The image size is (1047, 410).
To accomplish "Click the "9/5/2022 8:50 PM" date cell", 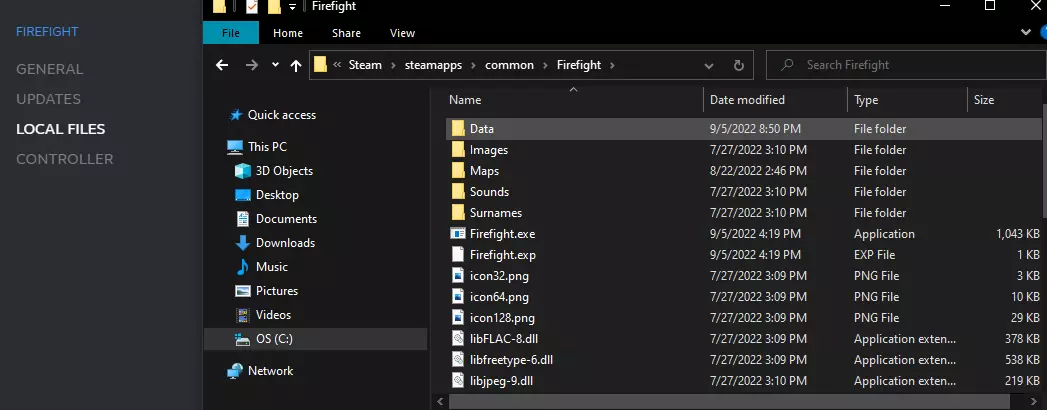I will coord(755,129).
